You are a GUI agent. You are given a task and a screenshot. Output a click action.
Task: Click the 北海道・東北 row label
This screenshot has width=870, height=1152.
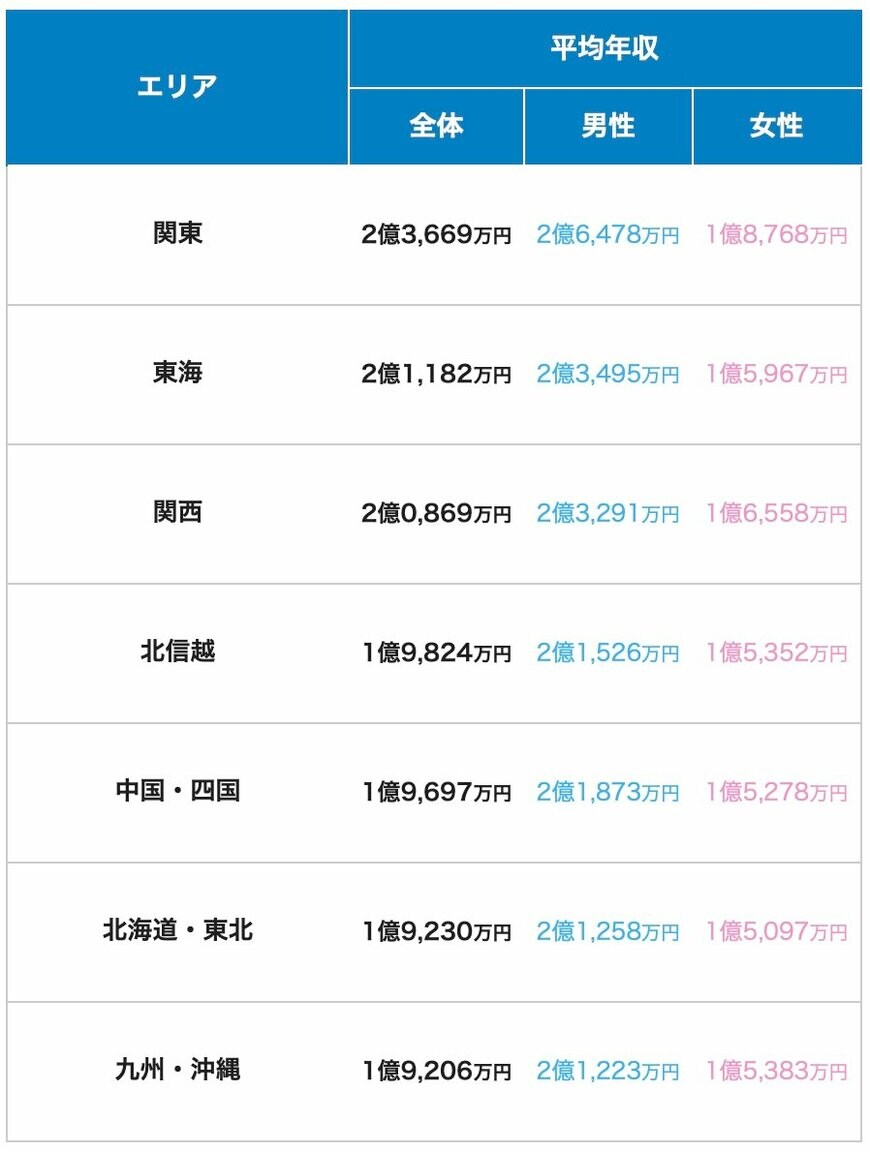click(177, 931)
